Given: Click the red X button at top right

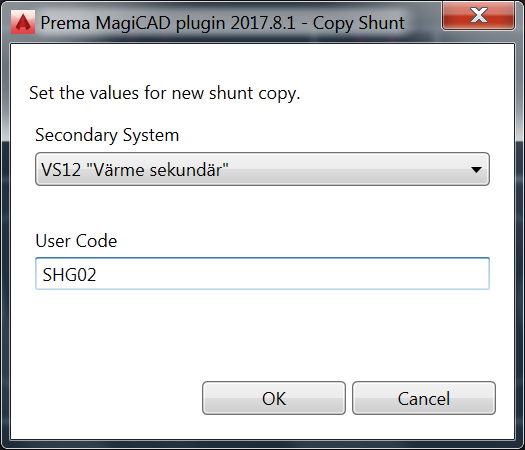Looking at the screenshot, I should pyautogui.click(x=478, y=15).
